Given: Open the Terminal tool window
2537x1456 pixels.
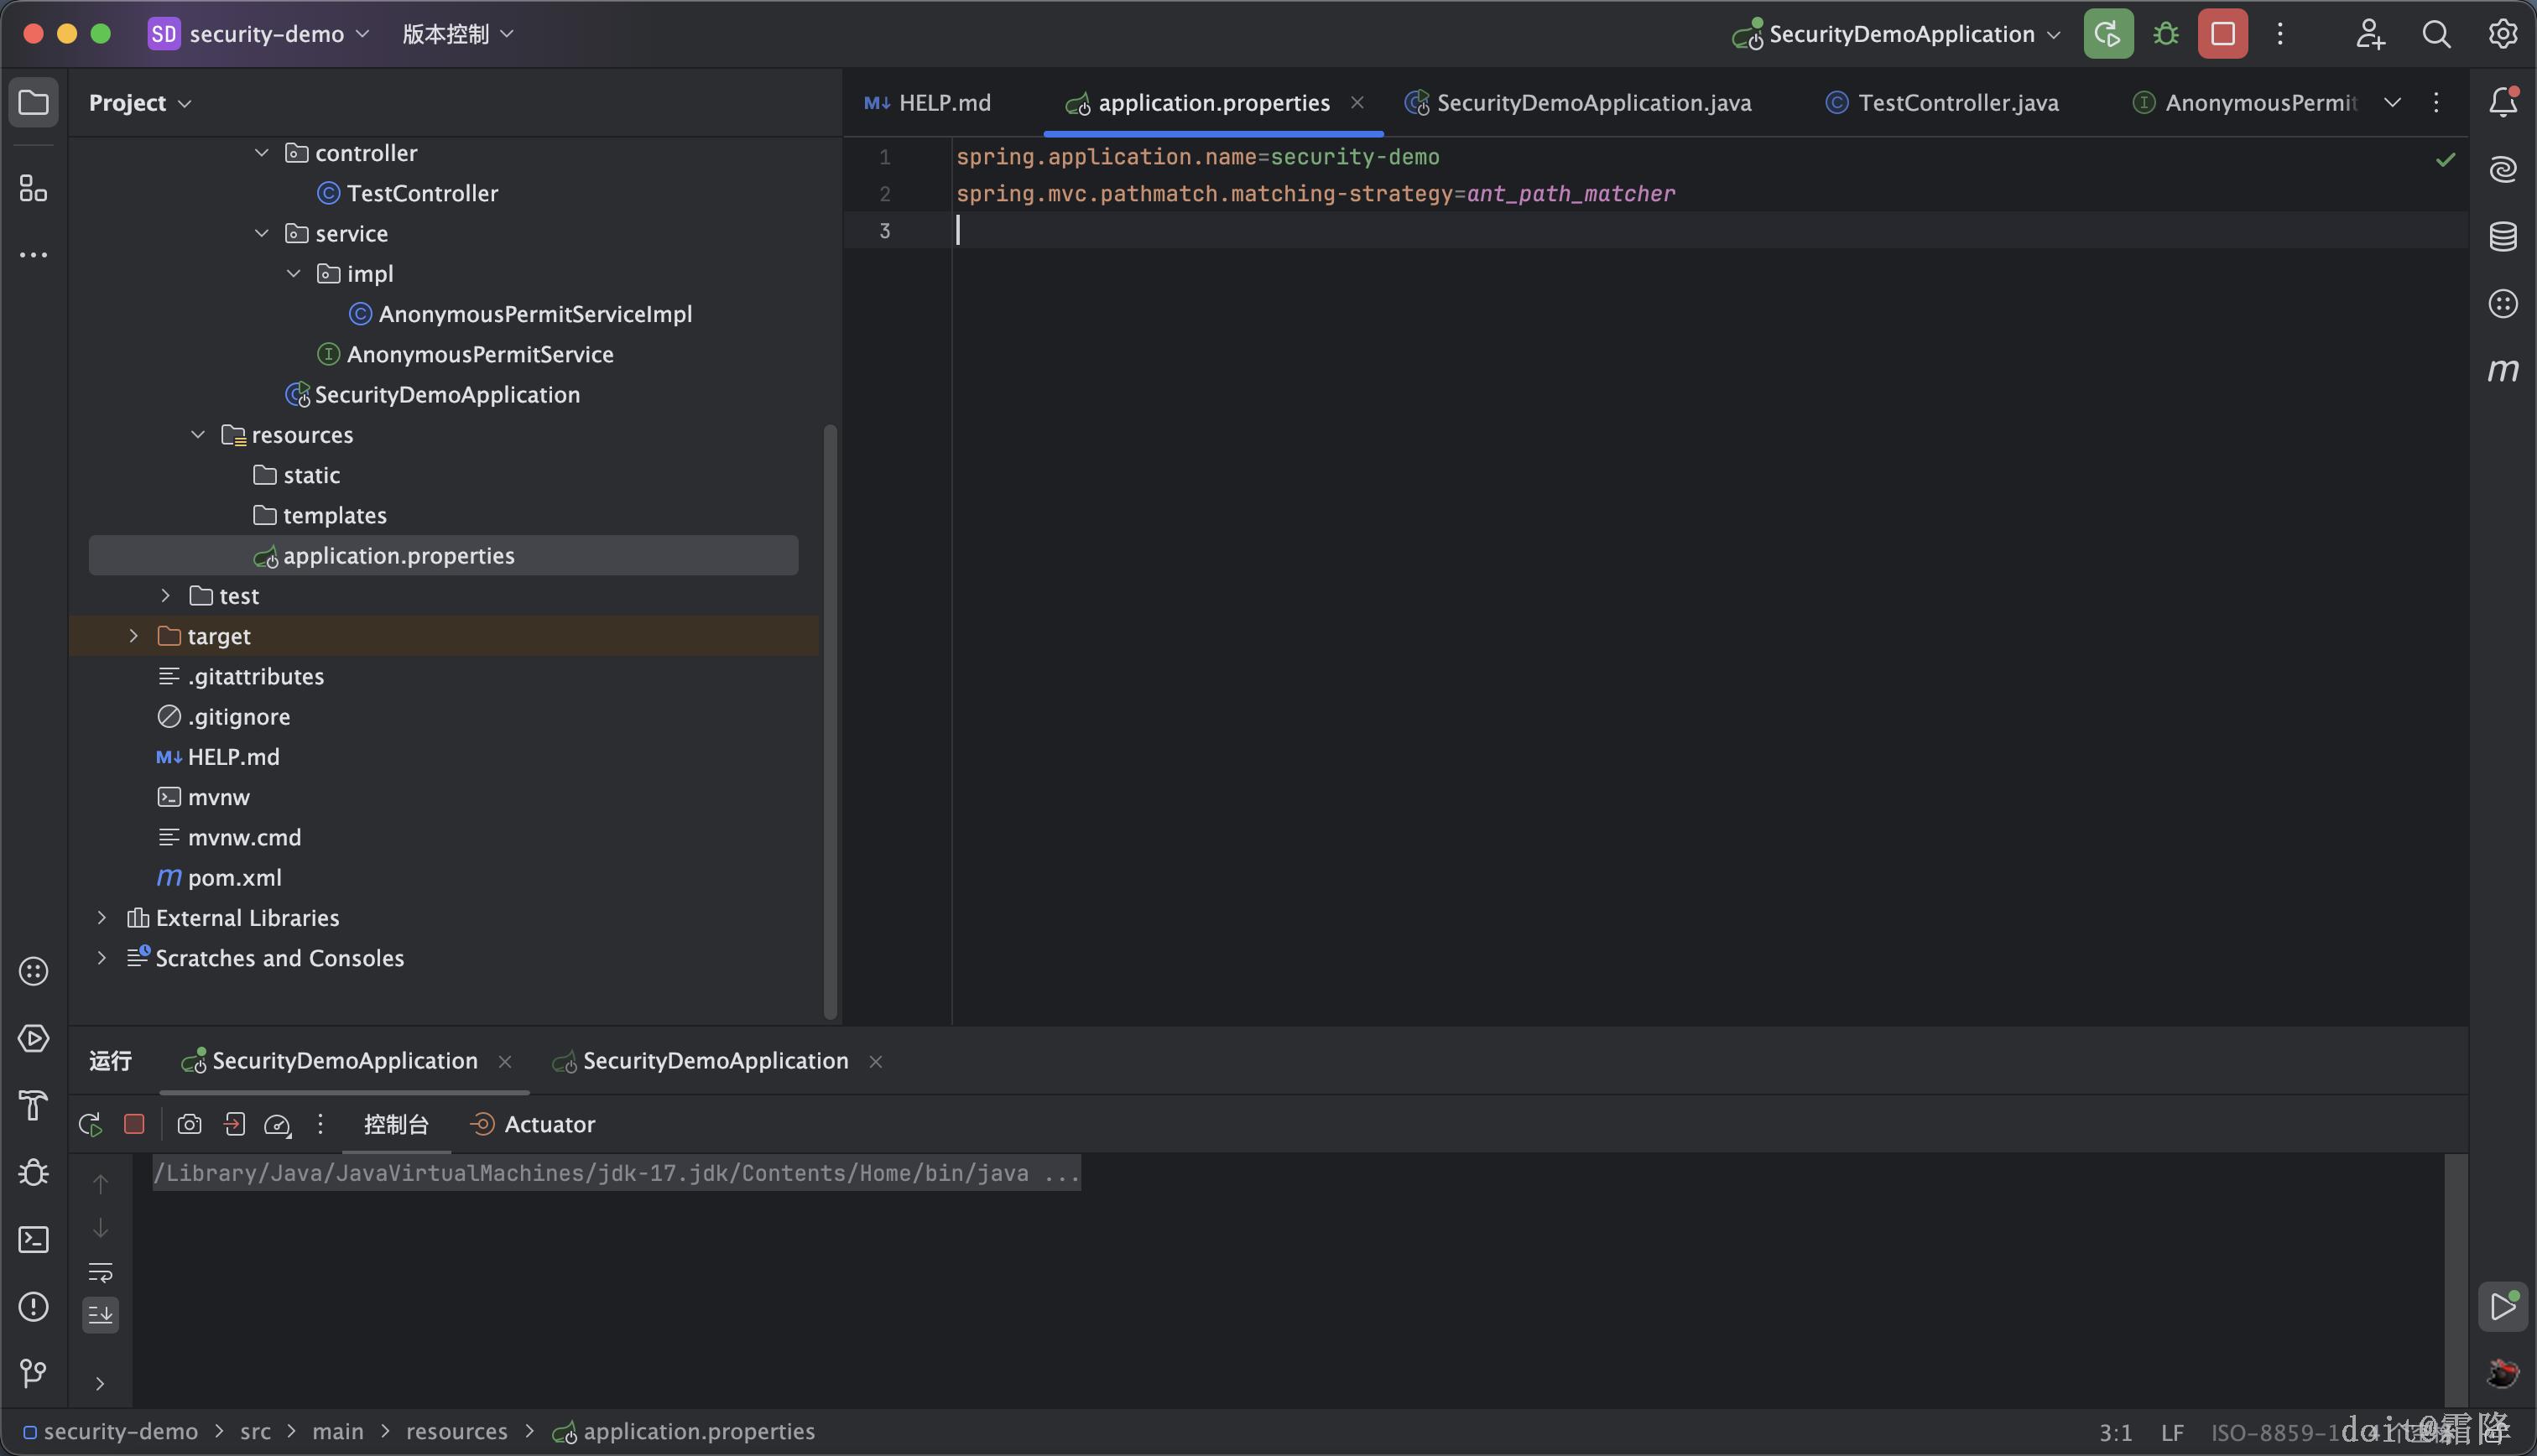Looking at the screenshot, I should tap(34, 1240).
